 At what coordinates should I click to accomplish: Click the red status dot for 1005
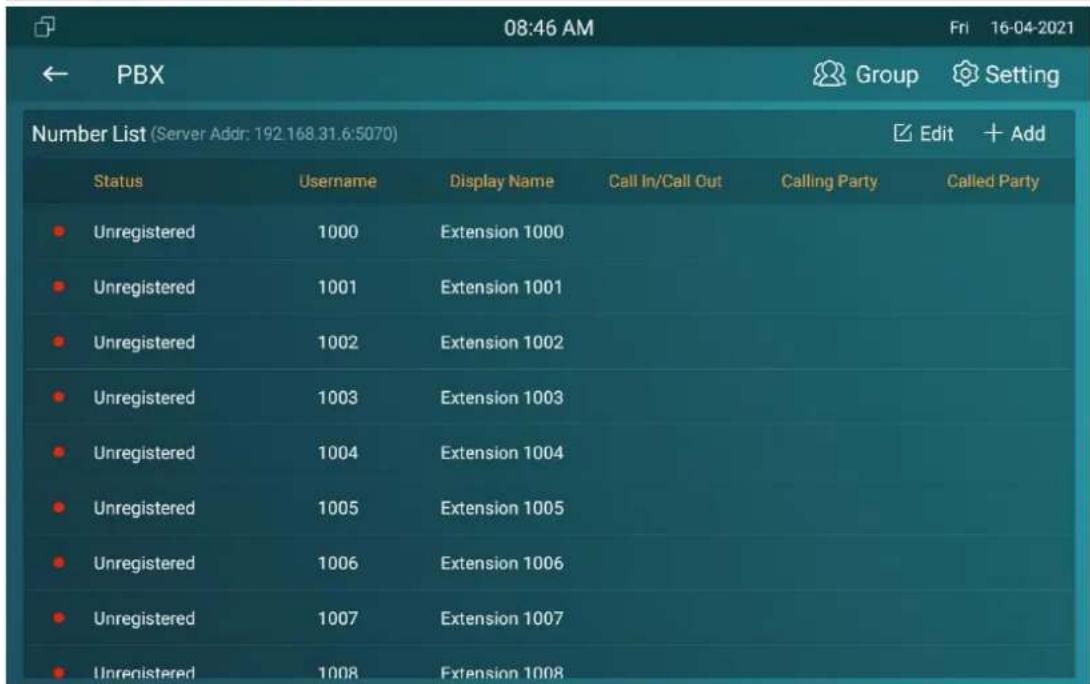pyautogui.click(x=59, y=507)
